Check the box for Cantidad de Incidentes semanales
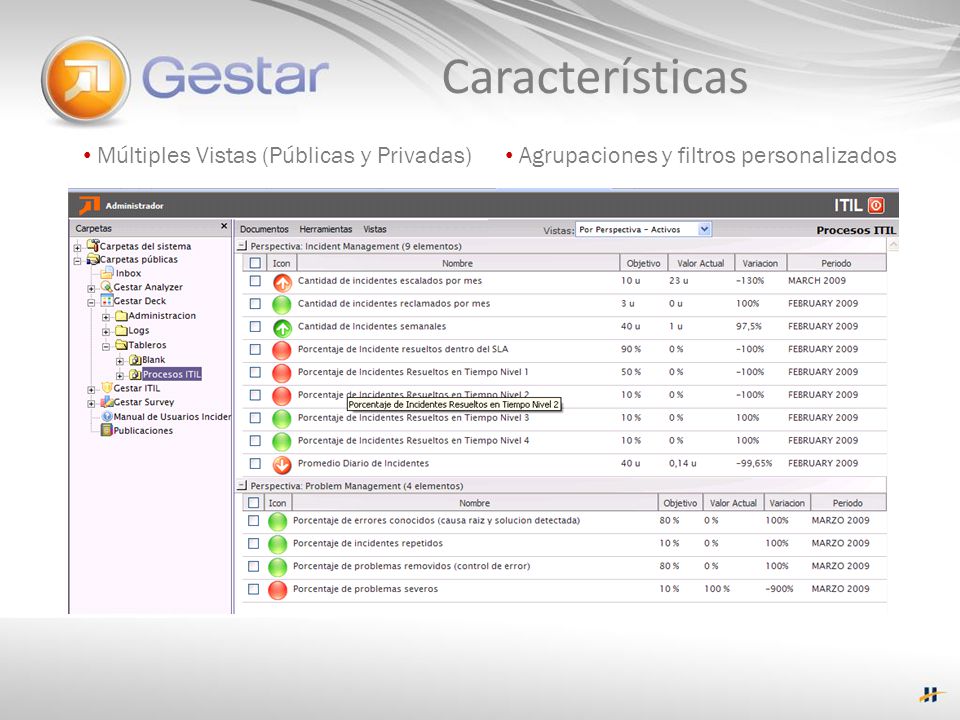The height and width of the screenshot is (720, 960). (255, 327)
